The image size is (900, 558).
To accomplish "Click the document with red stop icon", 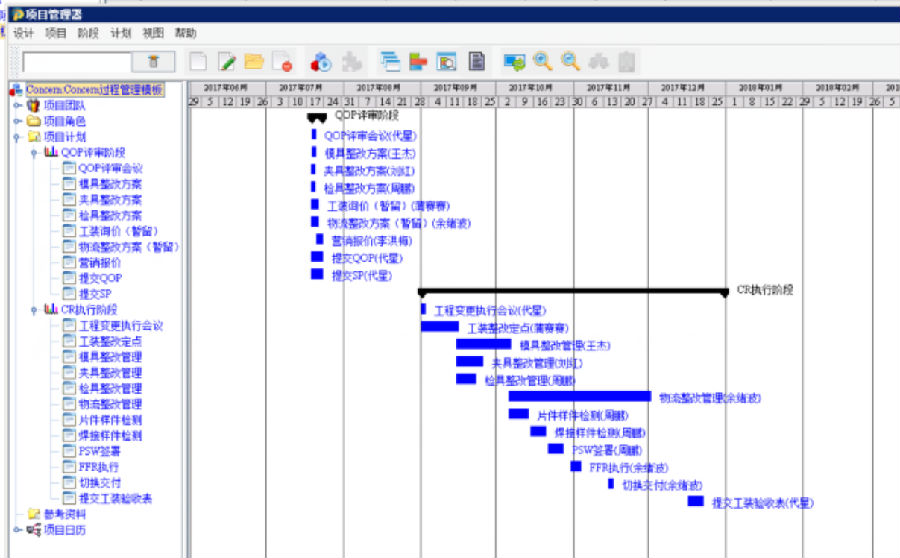I will click(282, 61).
